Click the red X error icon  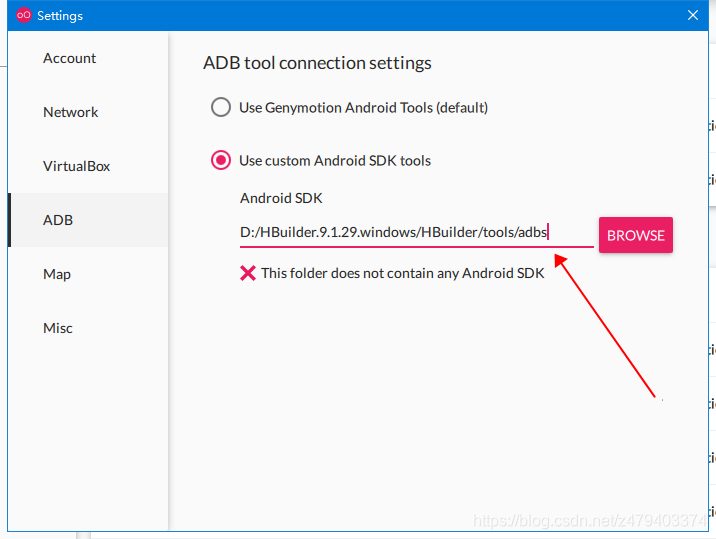click(248, 273)
